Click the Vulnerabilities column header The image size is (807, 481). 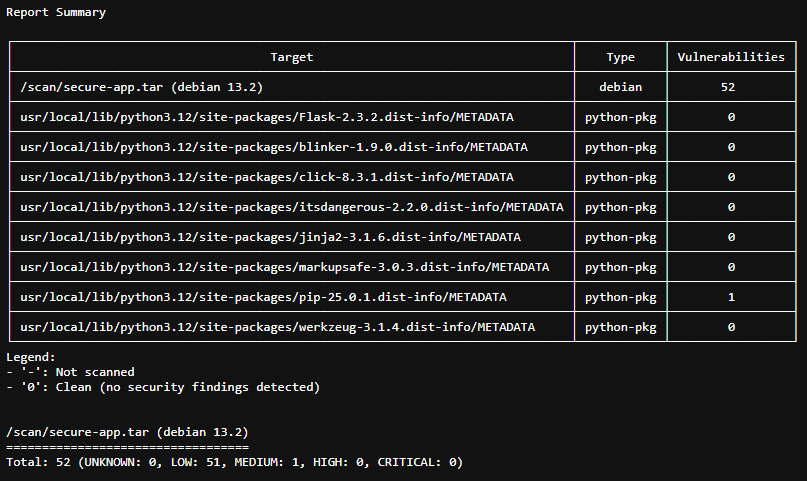(x=731, y=57)
